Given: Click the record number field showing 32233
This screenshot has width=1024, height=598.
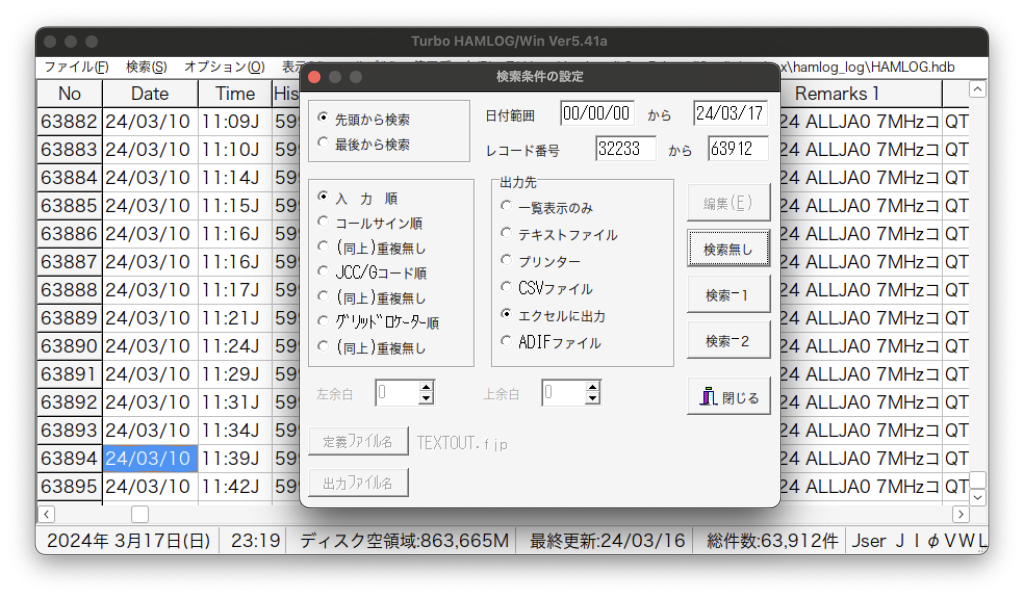Looking at the screenshot, I should tap(625, 147).
